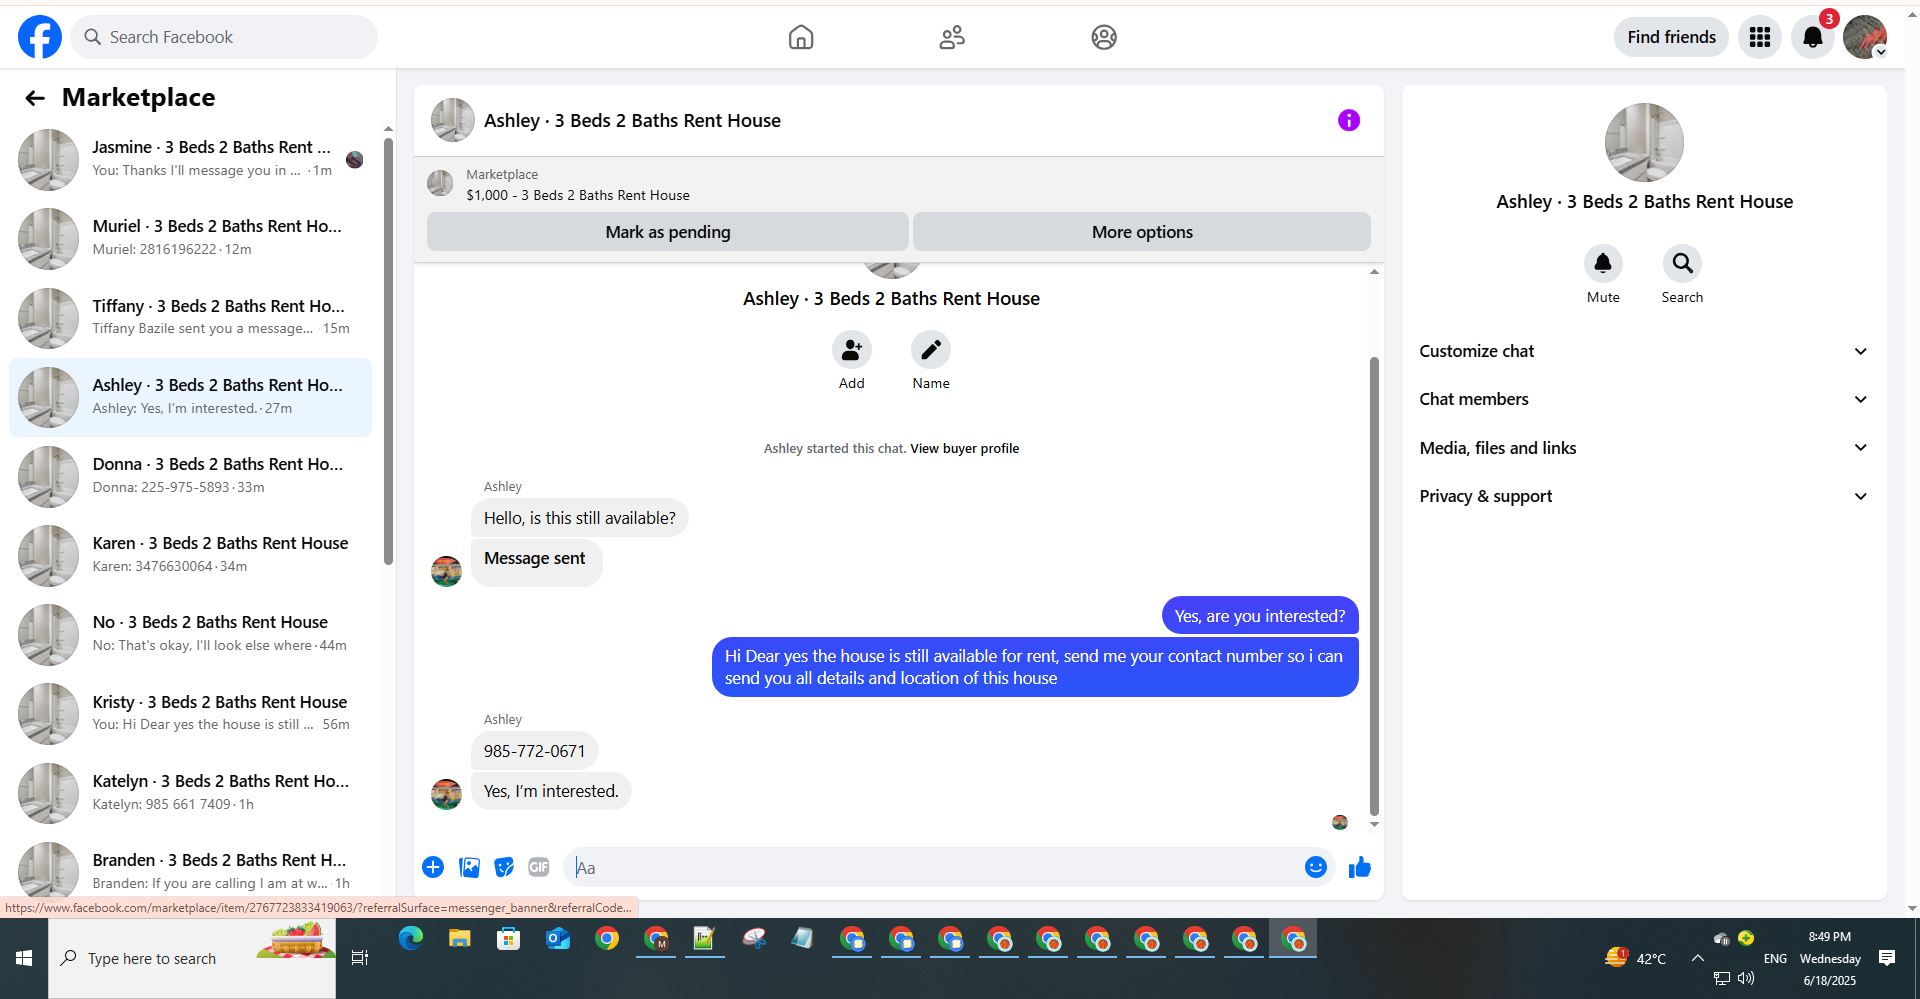Open Outlook from the taskbar

tap(558, 938)
